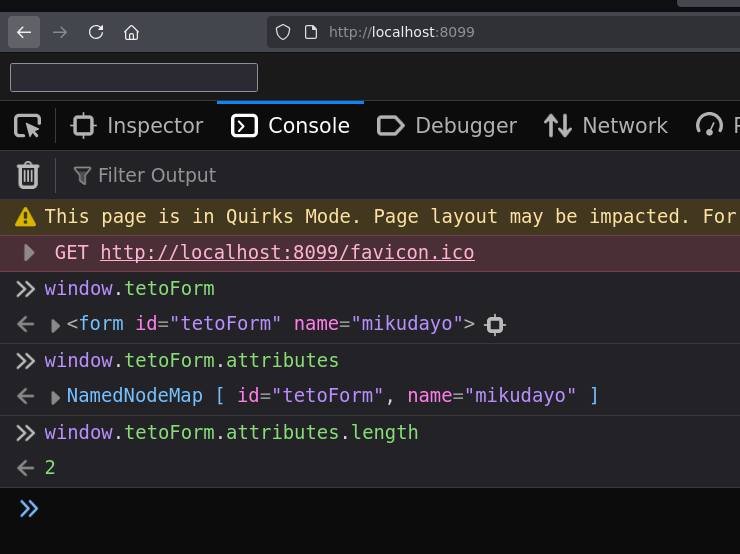Click the empty text input on the page
Image resolution: width=740 pixels, height=554 pixels.
[x=134, y=77]
